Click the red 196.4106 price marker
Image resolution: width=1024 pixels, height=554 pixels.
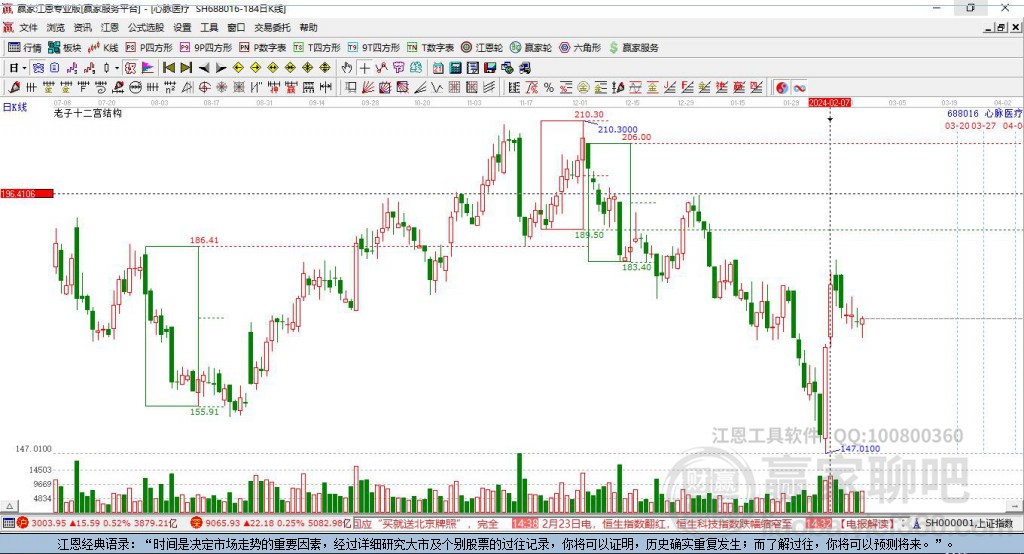coord(27,193)
